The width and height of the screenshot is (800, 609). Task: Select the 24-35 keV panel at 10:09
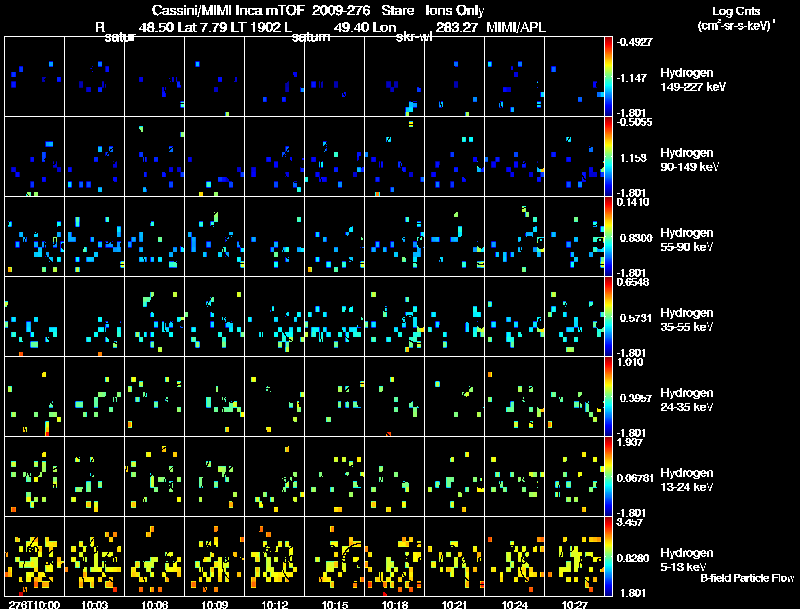(x=214, y=396)
